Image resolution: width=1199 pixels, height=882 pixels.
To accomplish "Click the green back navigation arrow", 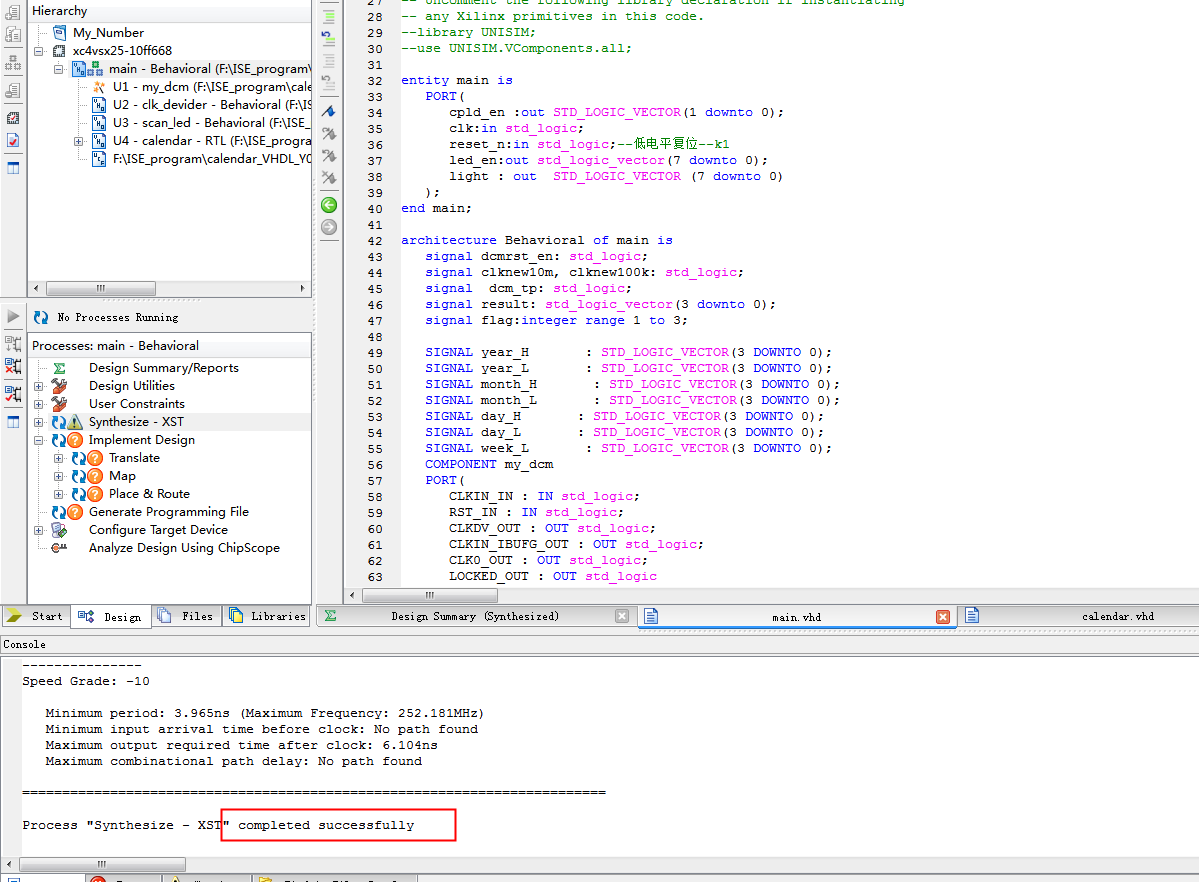I will point(329,205).
